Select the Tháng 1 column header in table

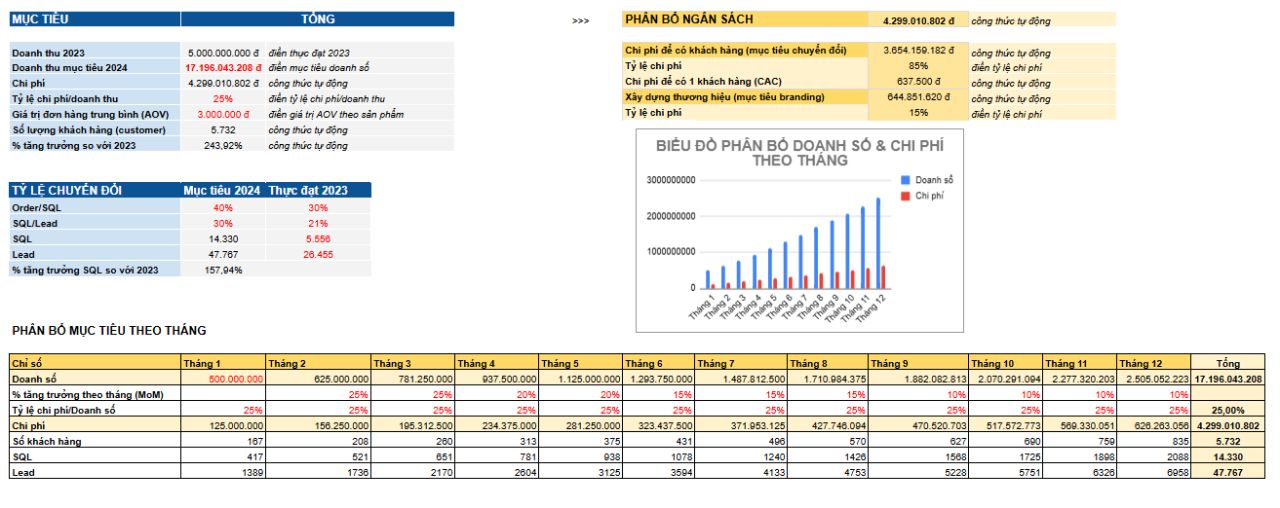tap(222, 363)
